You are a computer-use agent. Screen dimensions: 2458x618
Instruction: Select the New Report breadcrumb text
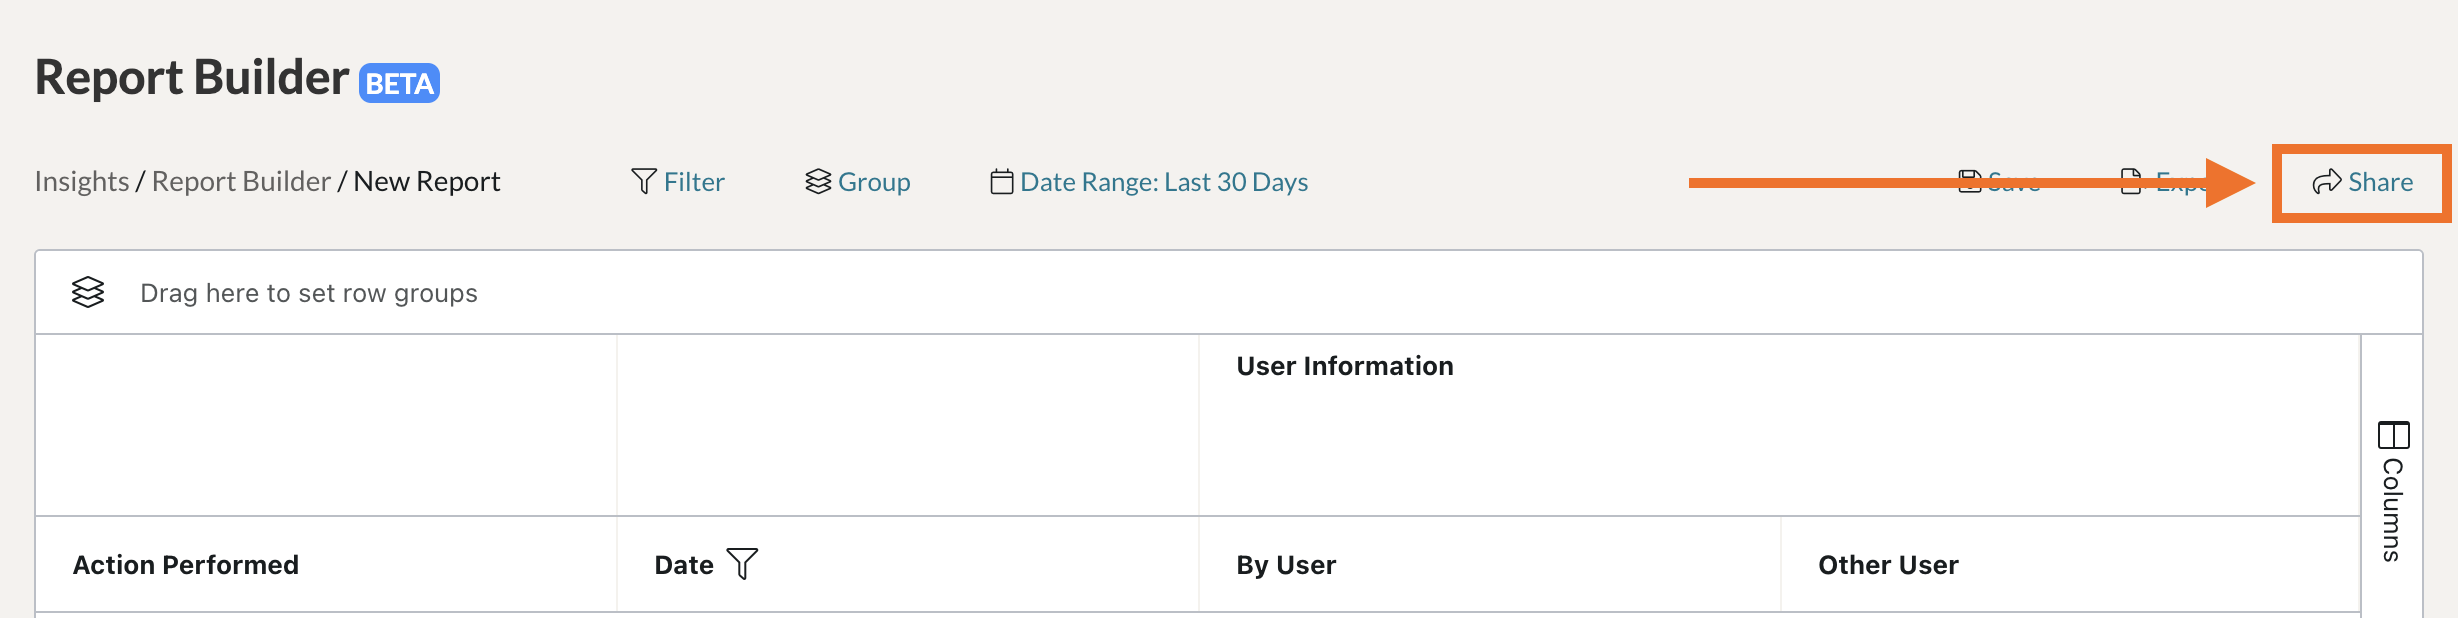pyautogui.click(x=427, y=181)
